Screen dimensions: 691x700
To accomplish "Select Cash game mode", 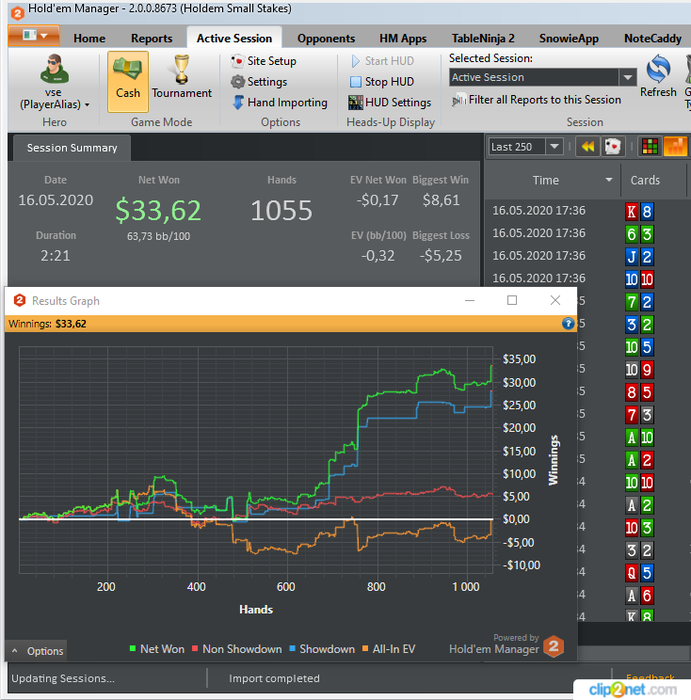I will (x=128, y=81).
